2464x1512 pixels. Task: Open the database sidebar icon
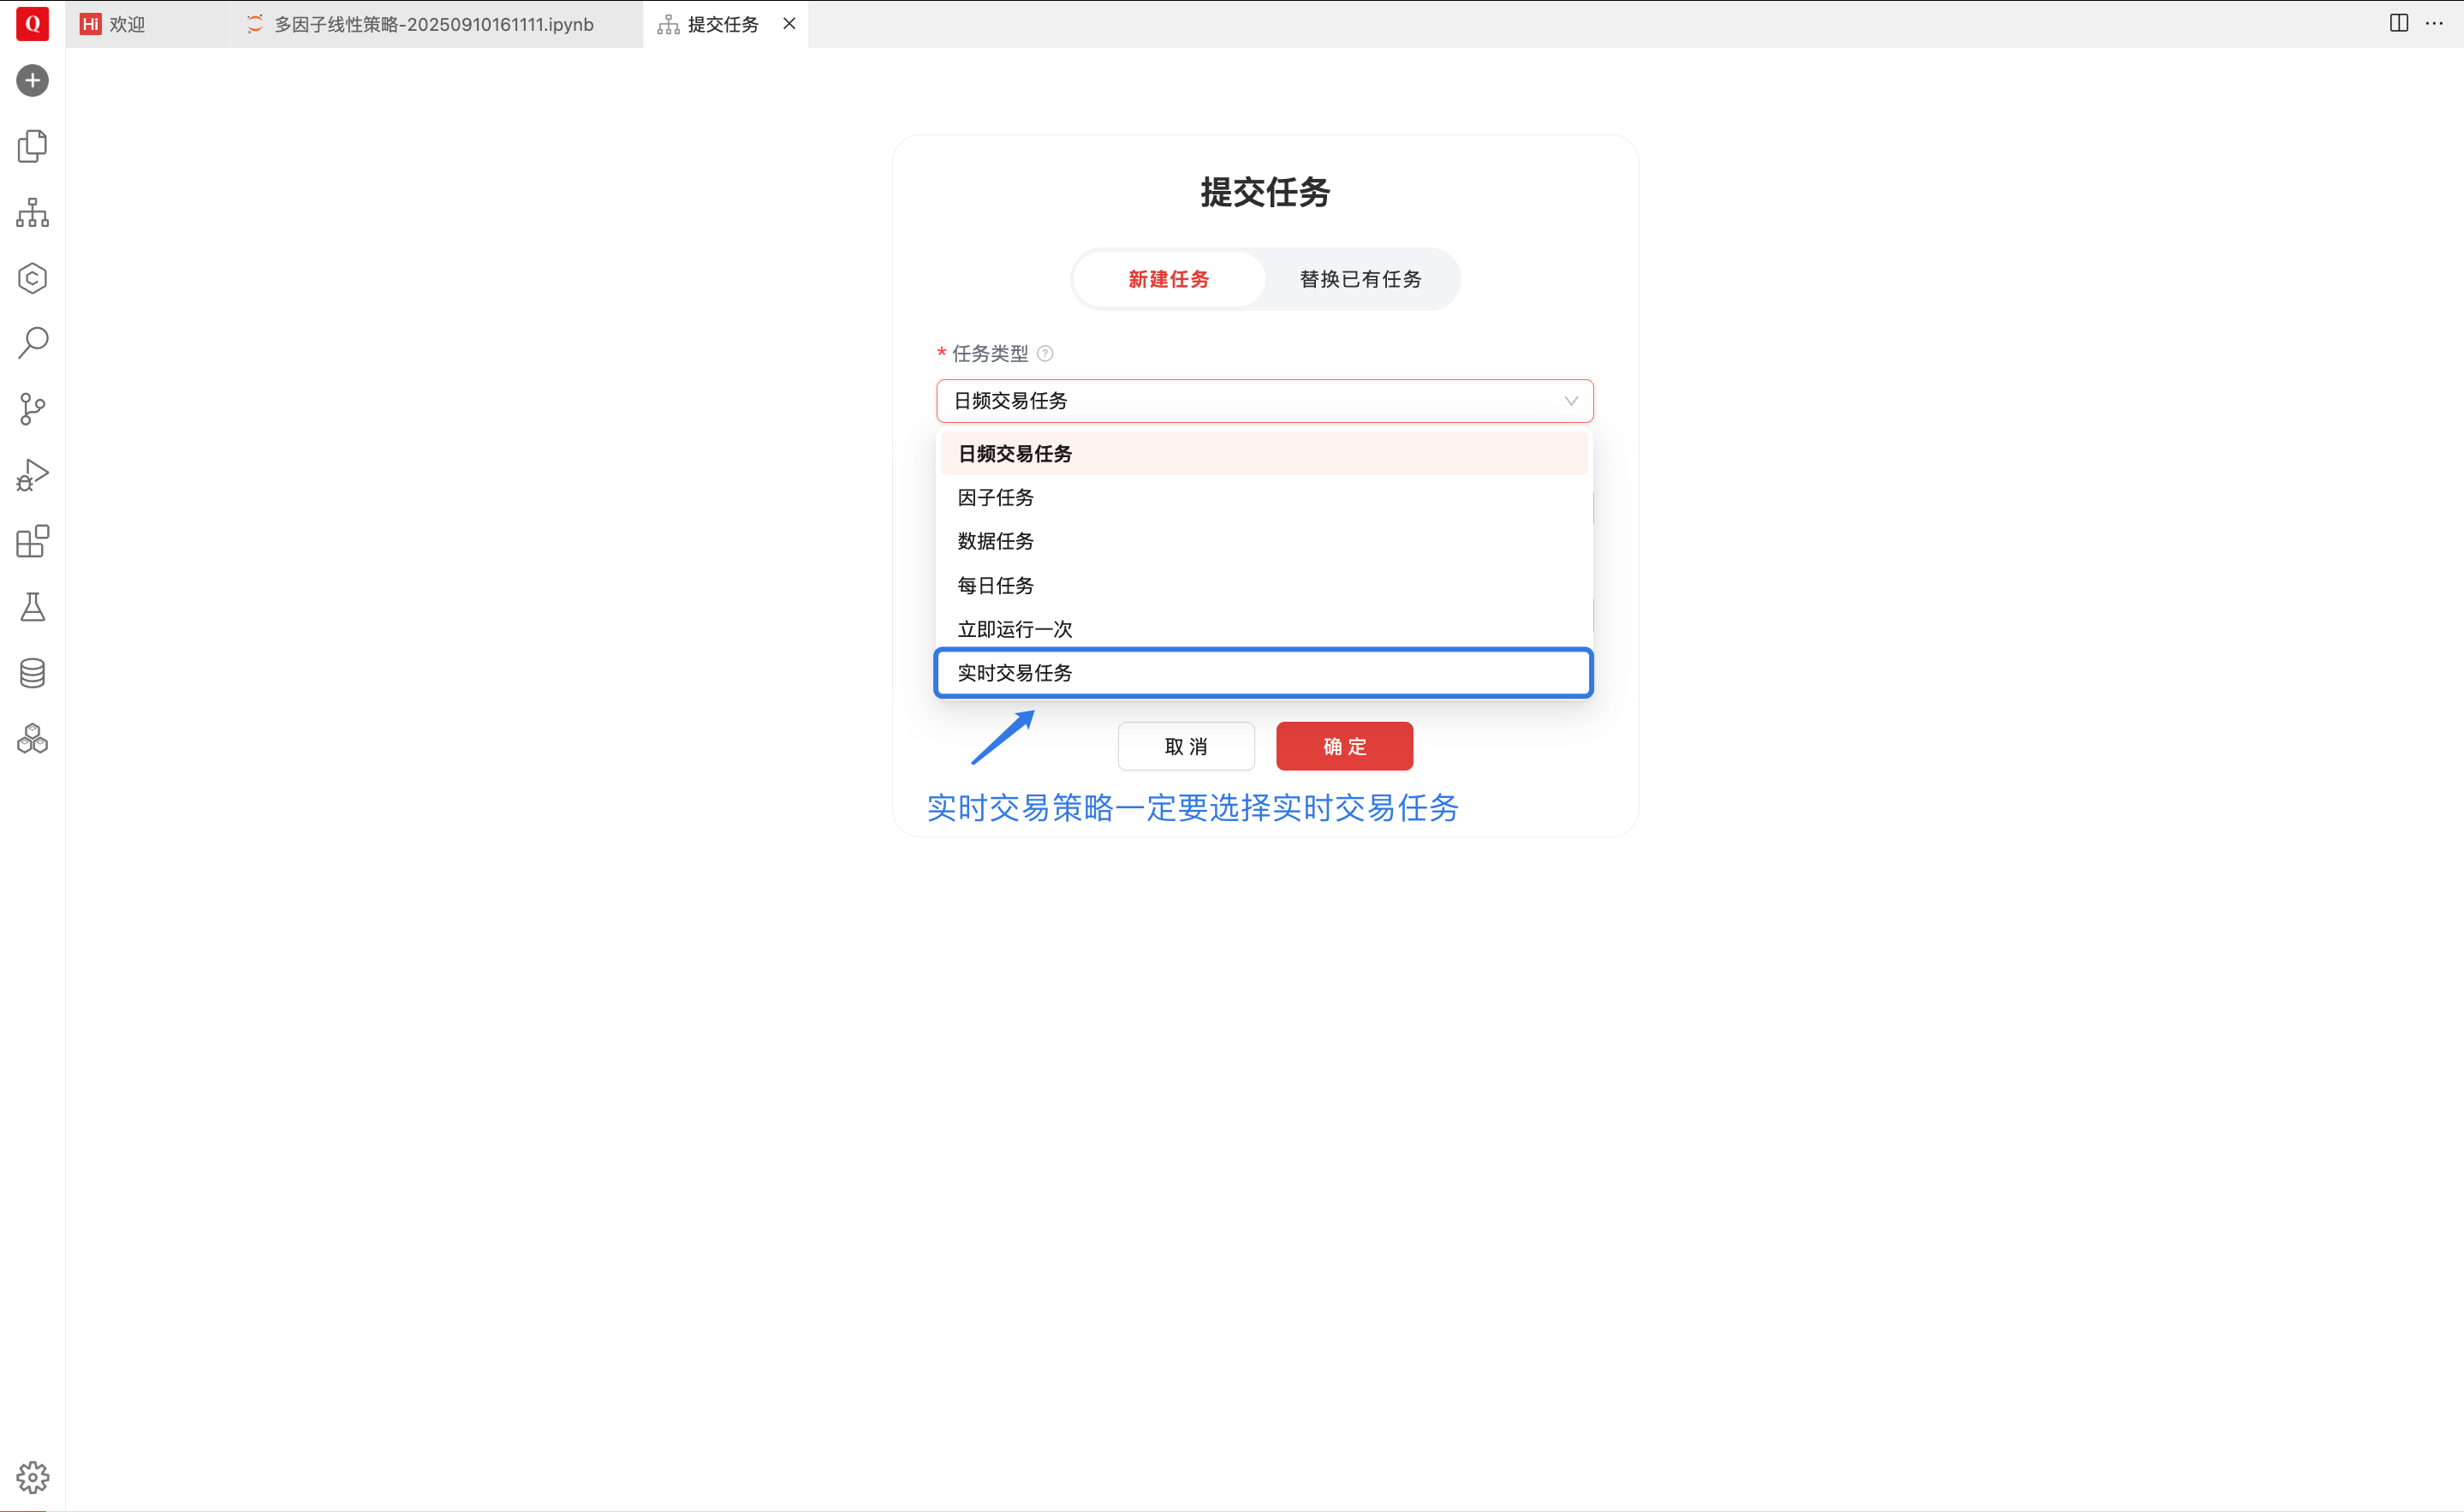tap(32, 673)
